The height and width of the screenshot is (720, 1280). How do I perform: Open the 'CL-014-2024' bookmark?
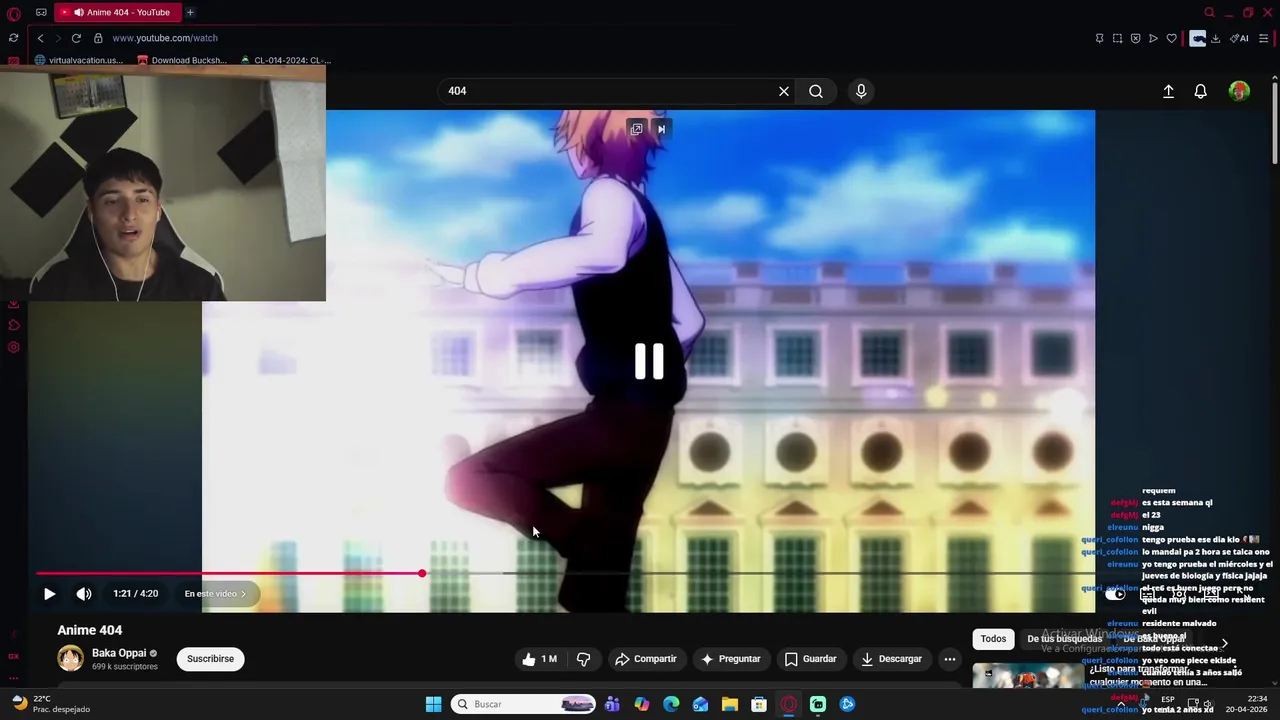(x=285, y=60)
